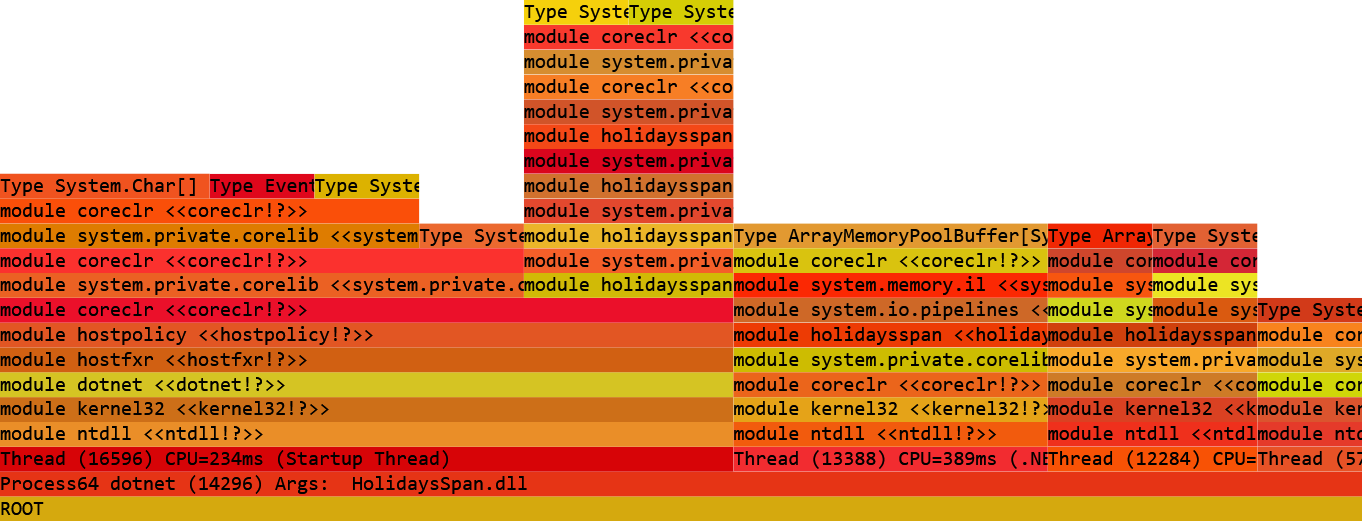The height and width of the screenshot is (521, 1362).
Task: Select the module system.io.pipelines frame
Action: click(890, 310)
